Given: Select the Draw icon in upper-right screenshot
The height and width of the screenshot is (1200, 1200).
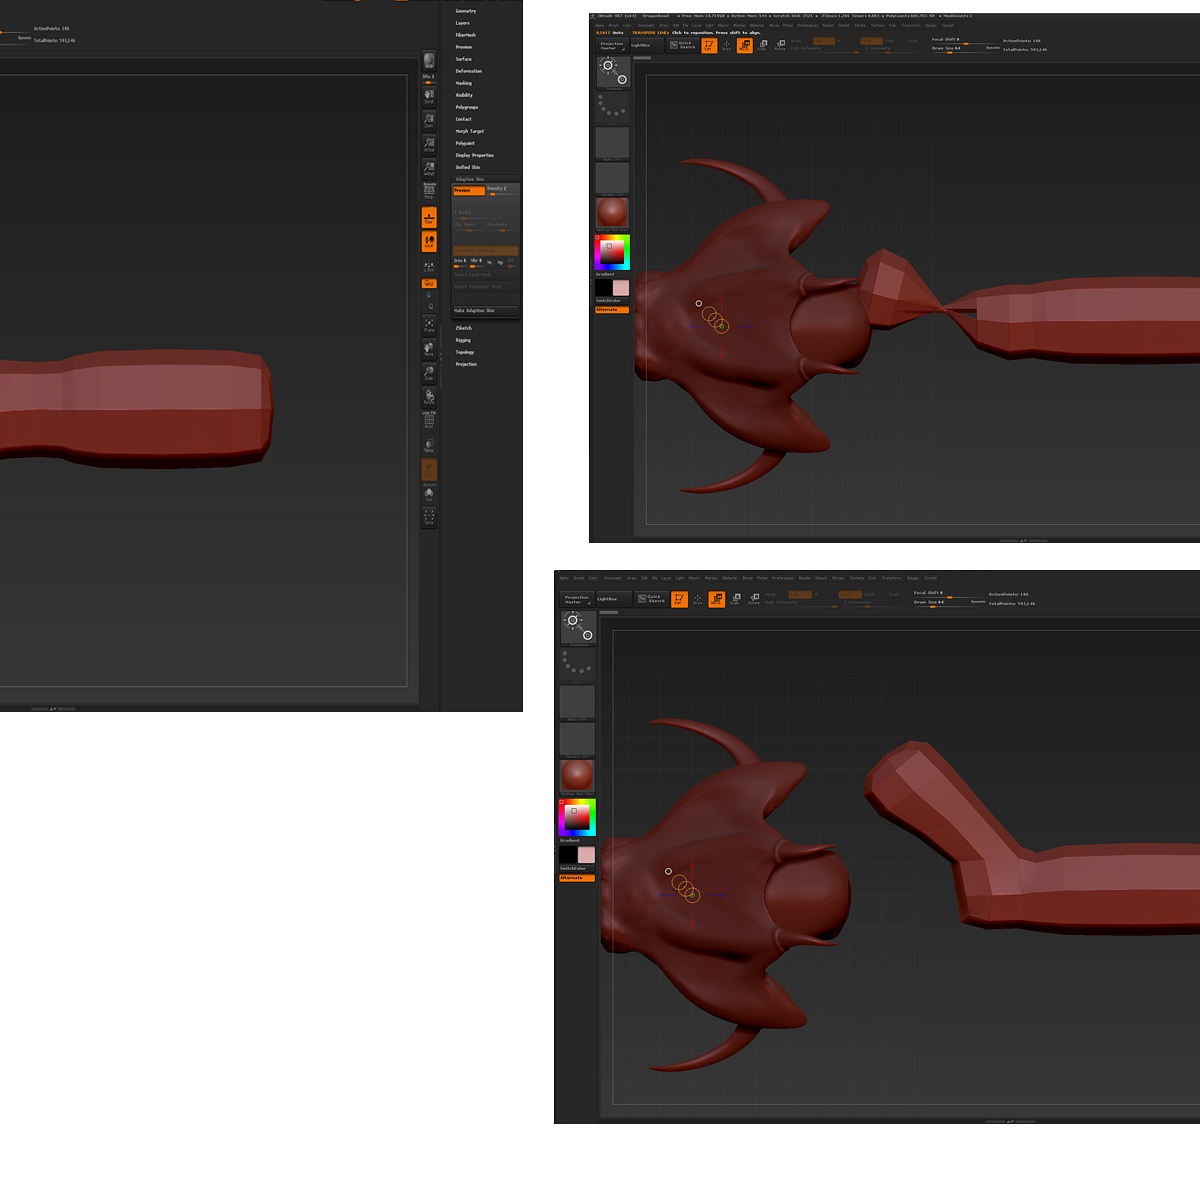Looking at the screenshot, I should pos(727,45).
